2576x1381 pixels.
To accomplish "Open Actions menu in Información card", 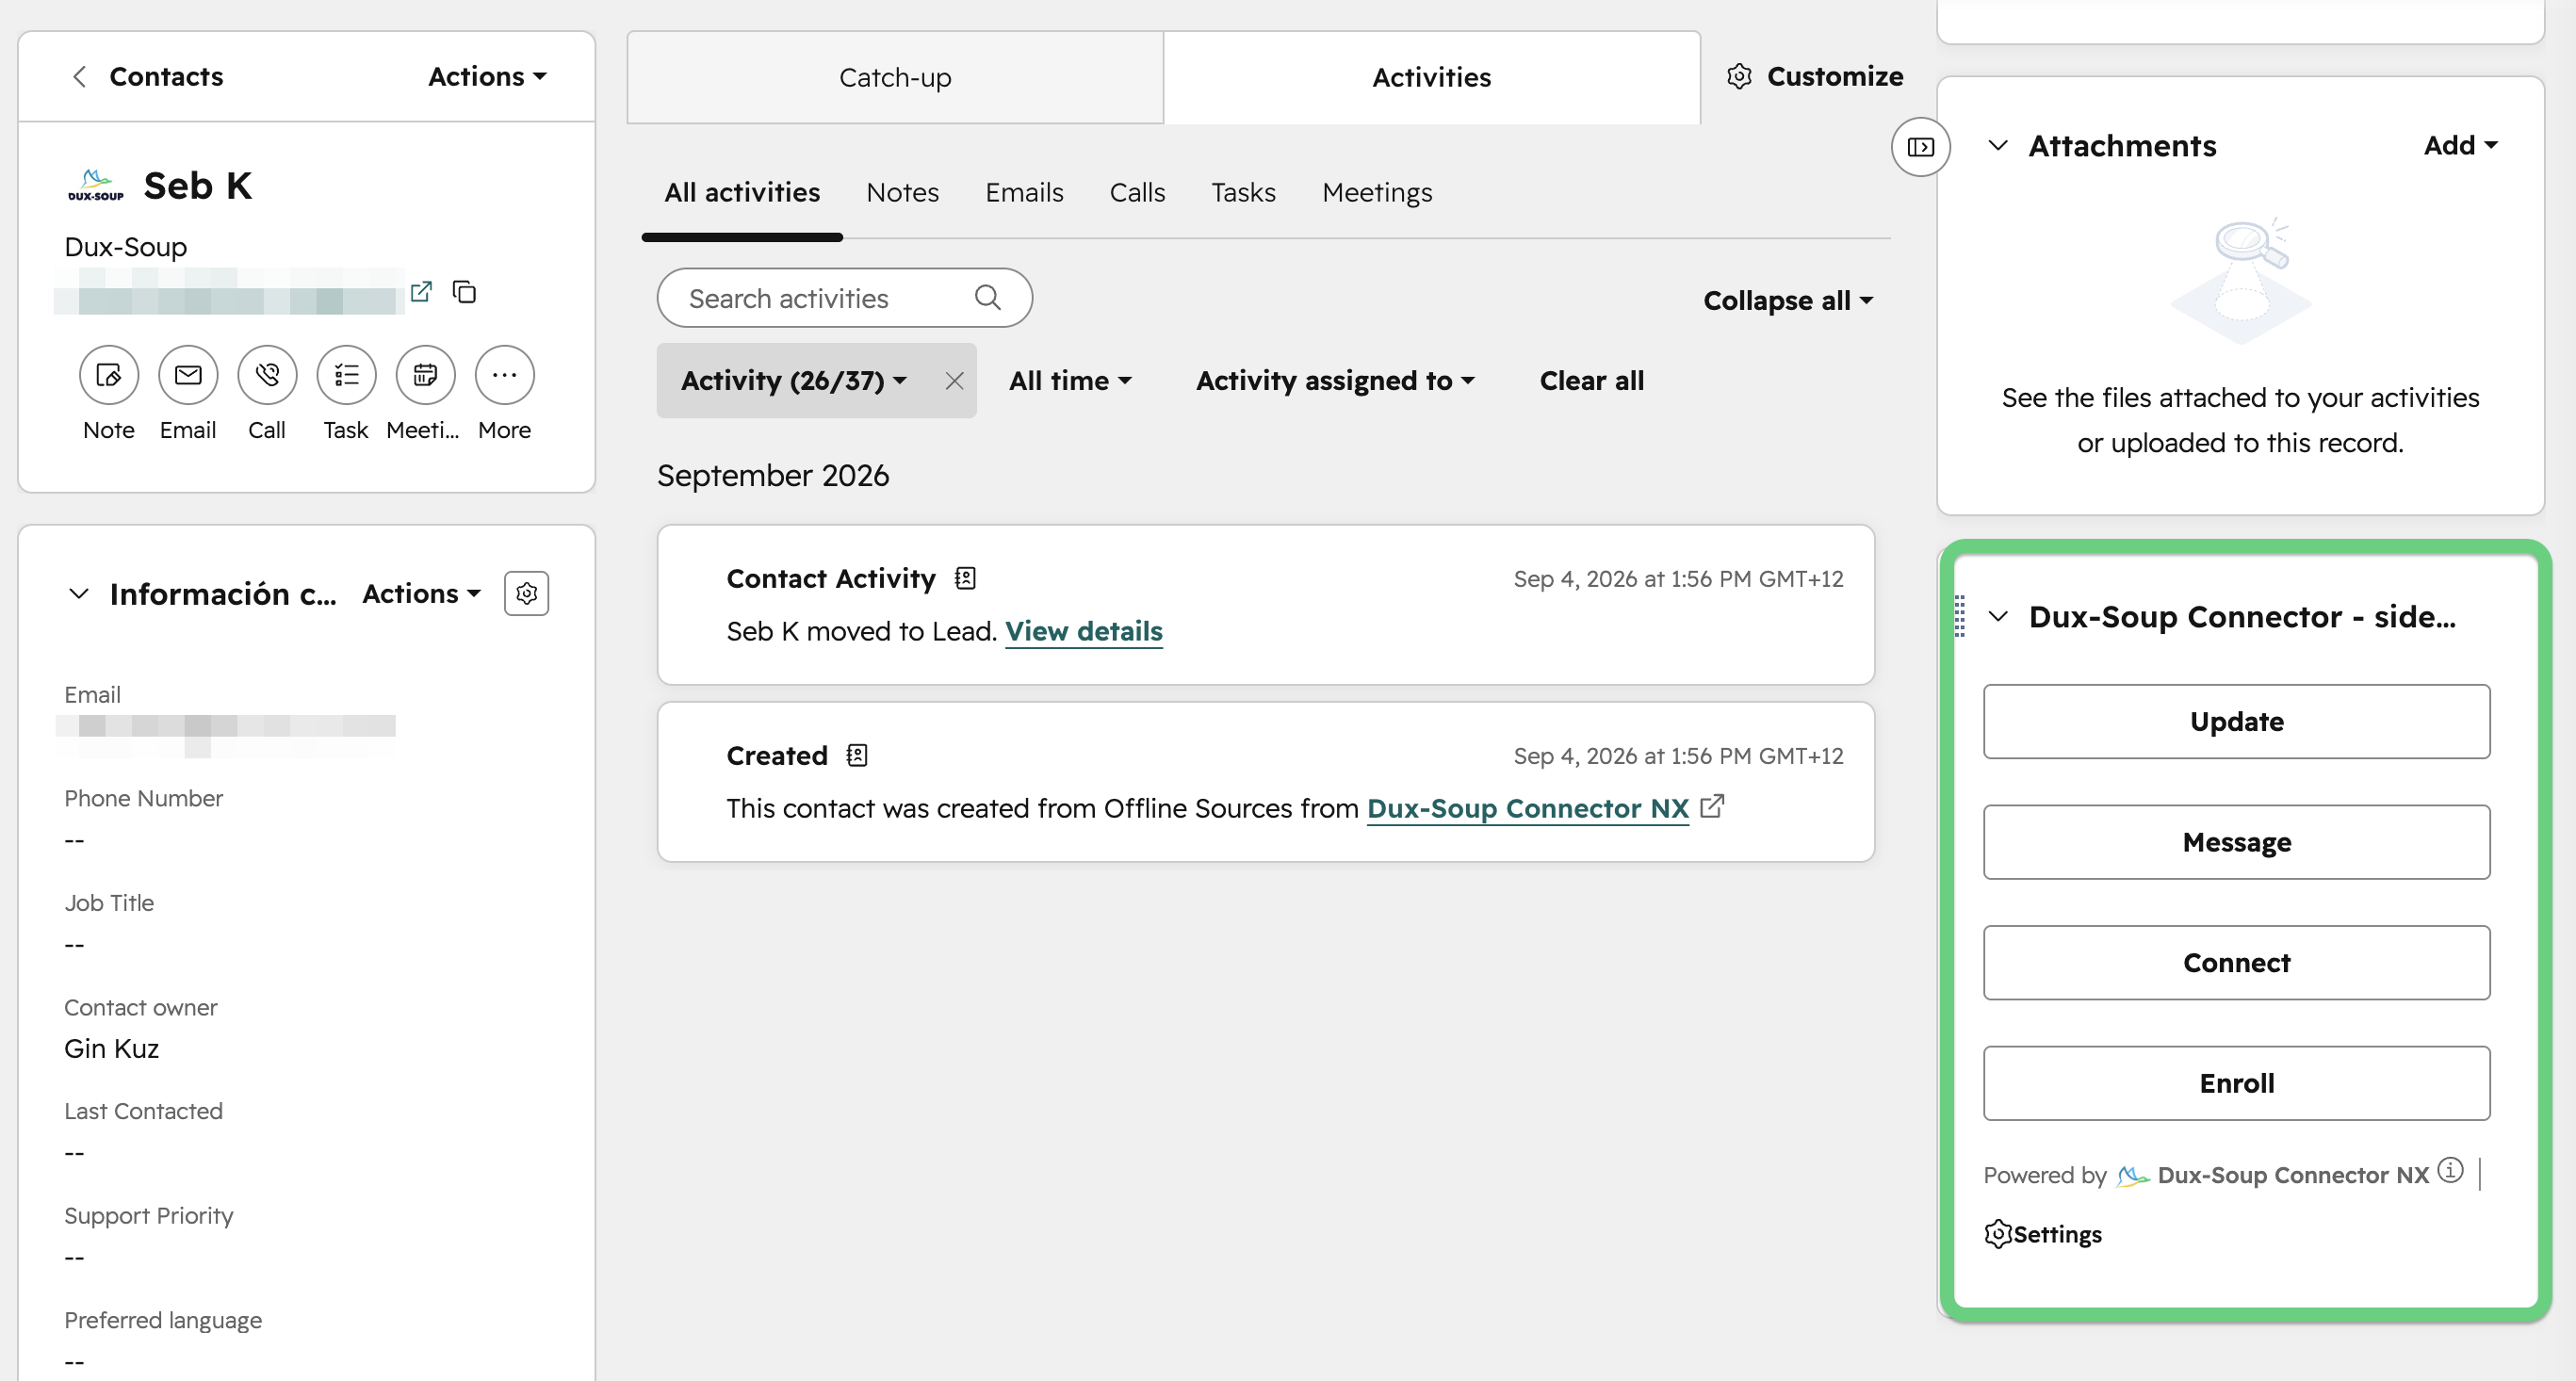I will point(421,593).
